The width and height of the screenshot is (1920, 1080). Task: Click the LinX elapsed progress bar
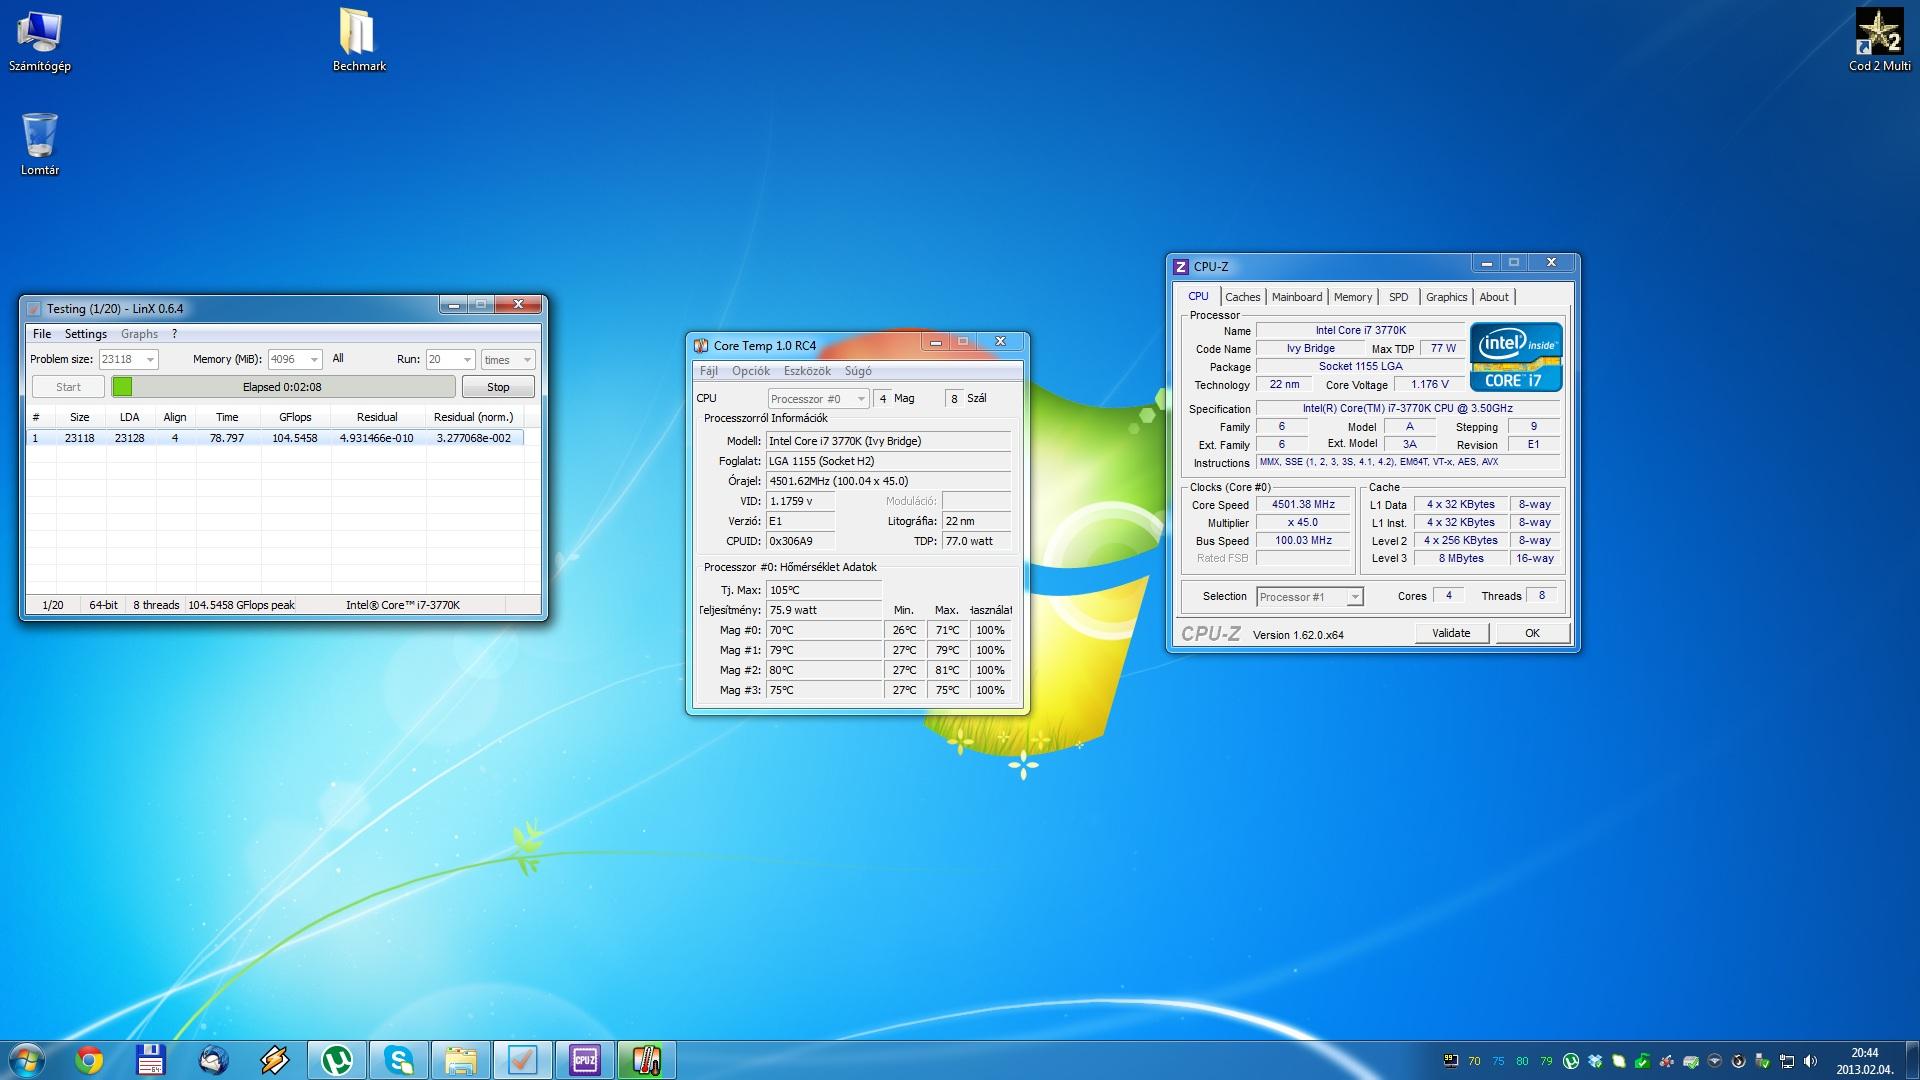283,387
